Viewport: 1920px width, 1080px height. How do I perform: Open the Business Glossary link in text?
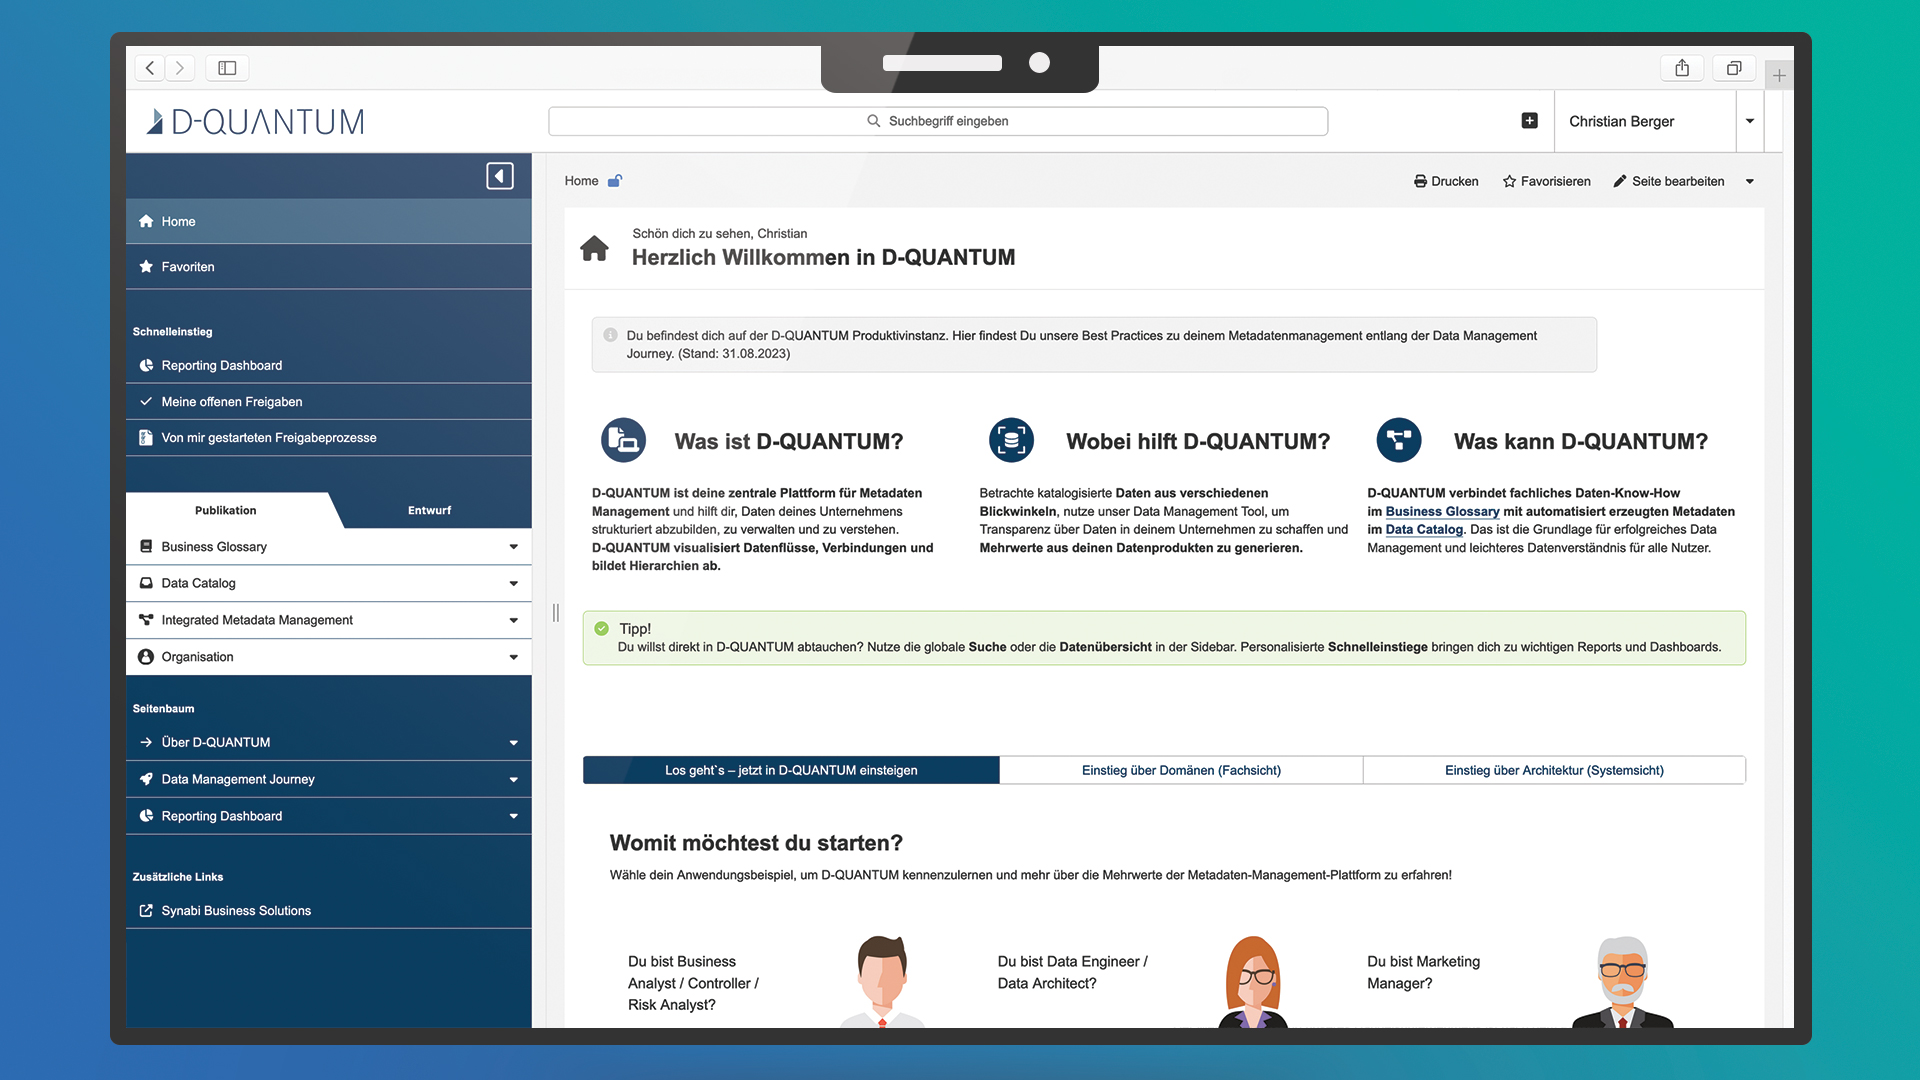point(1442,511)
